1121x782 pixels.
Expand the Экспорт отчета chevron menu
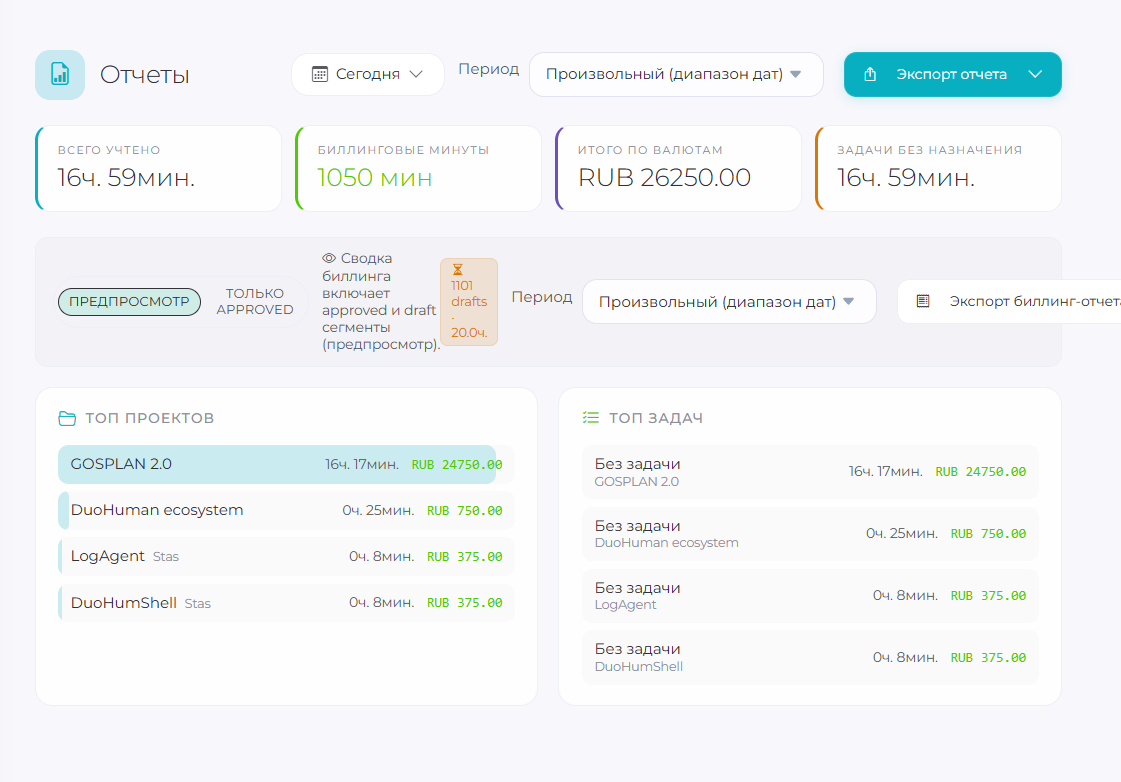pyautogui.click(x=1034, y=74)
